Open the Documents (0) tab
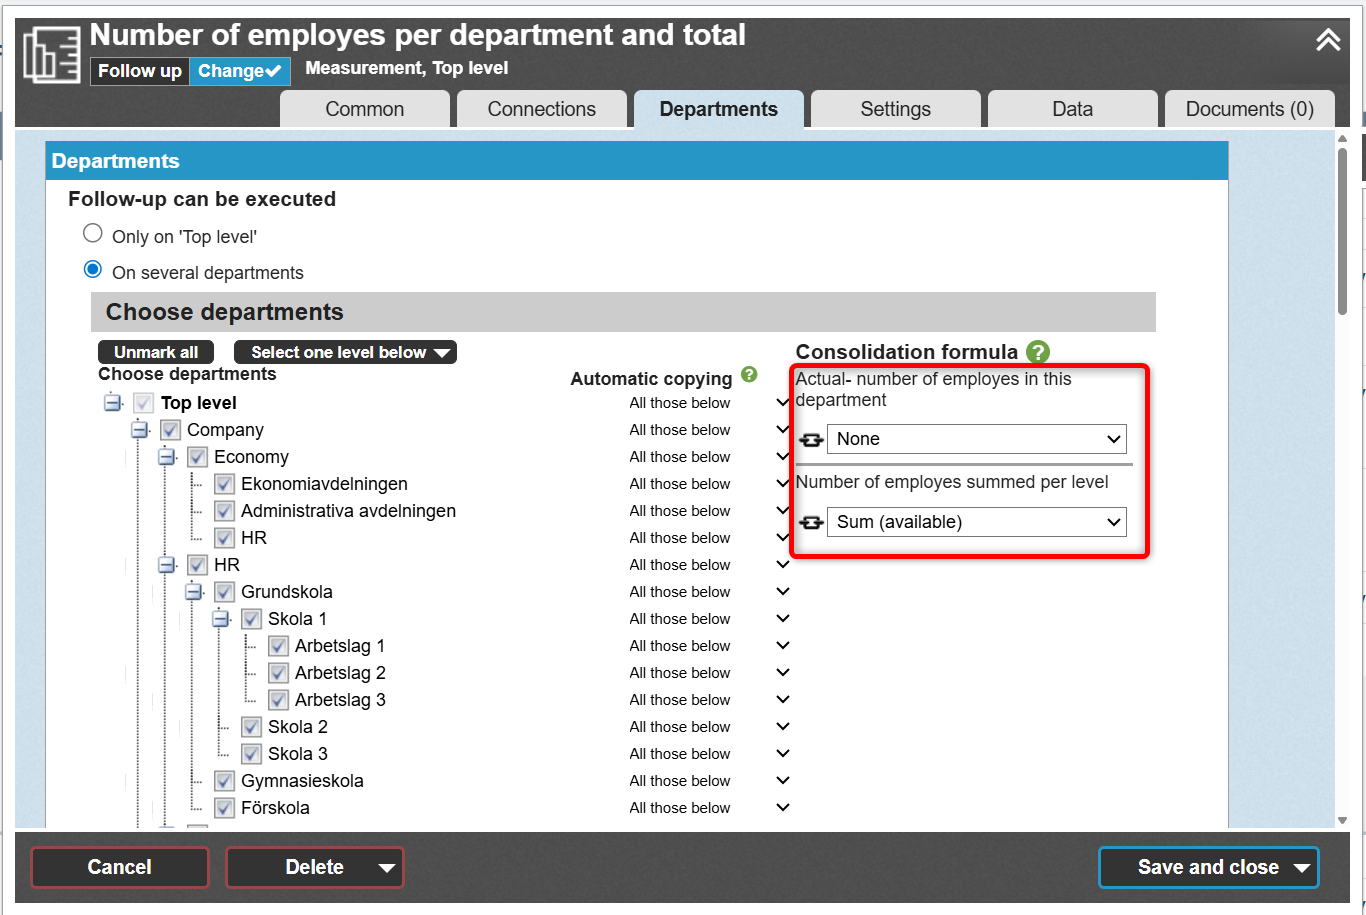 (1249, 109)
